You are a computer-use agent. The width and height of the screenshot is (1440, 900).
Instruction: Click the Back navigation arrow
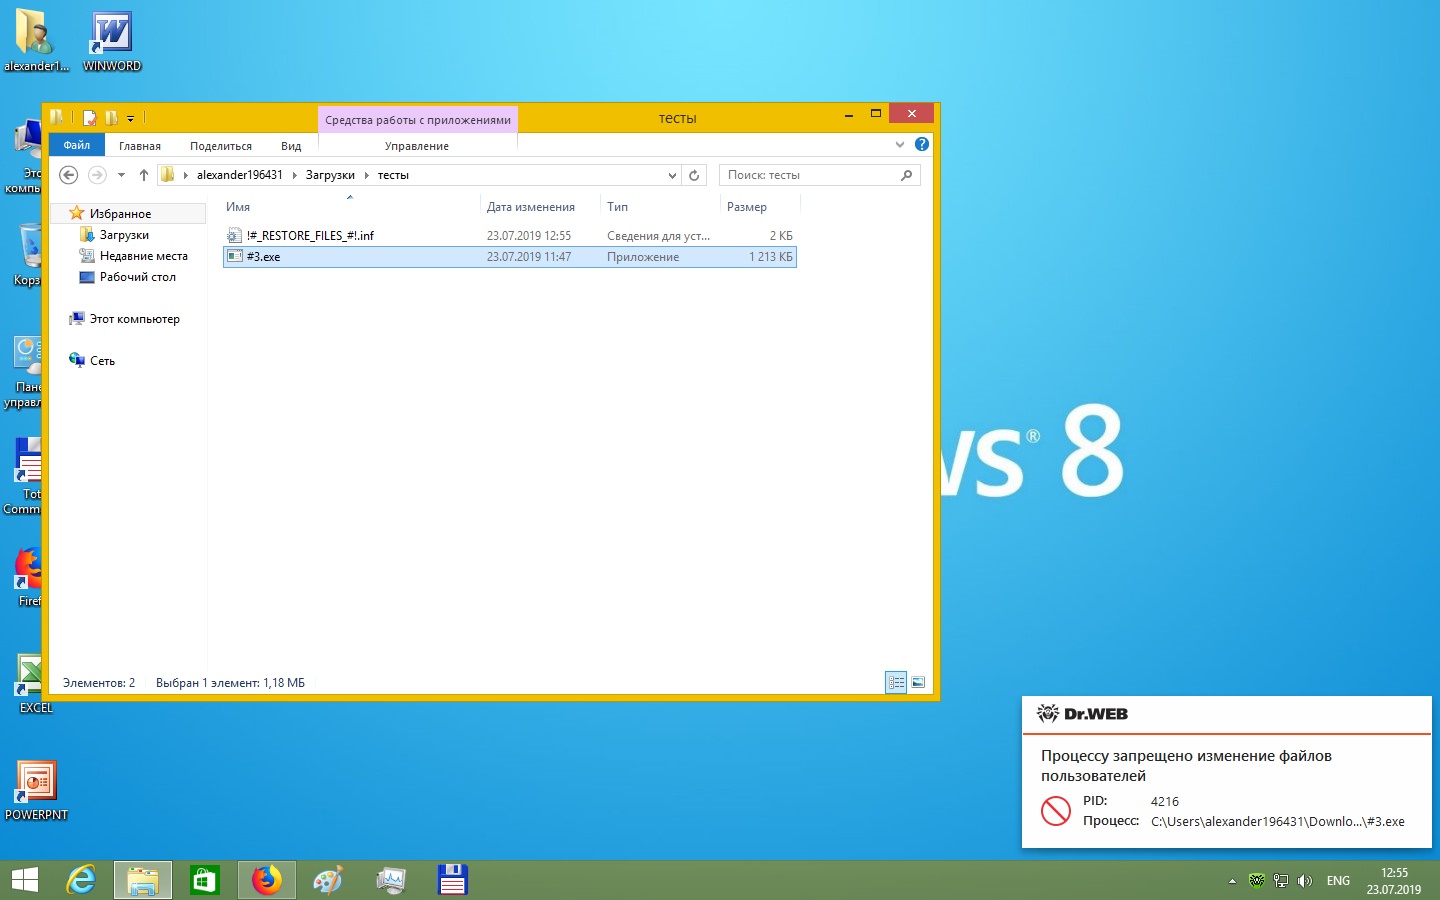click(69, 175)
